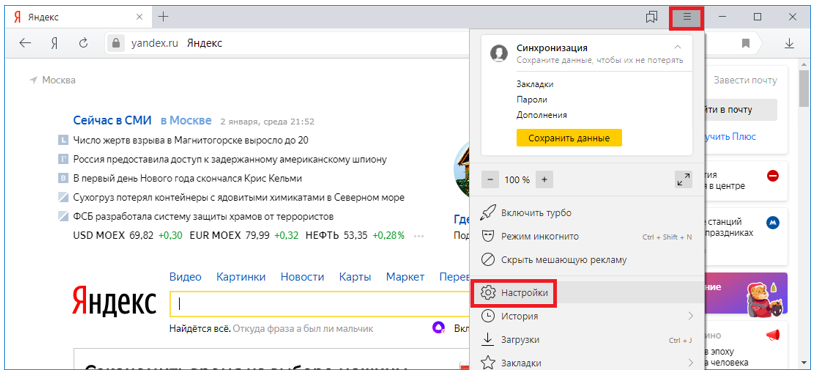Reload the page with the refresh icon
Viewport: 817px width, 376px height.
(x=83, y=43)
